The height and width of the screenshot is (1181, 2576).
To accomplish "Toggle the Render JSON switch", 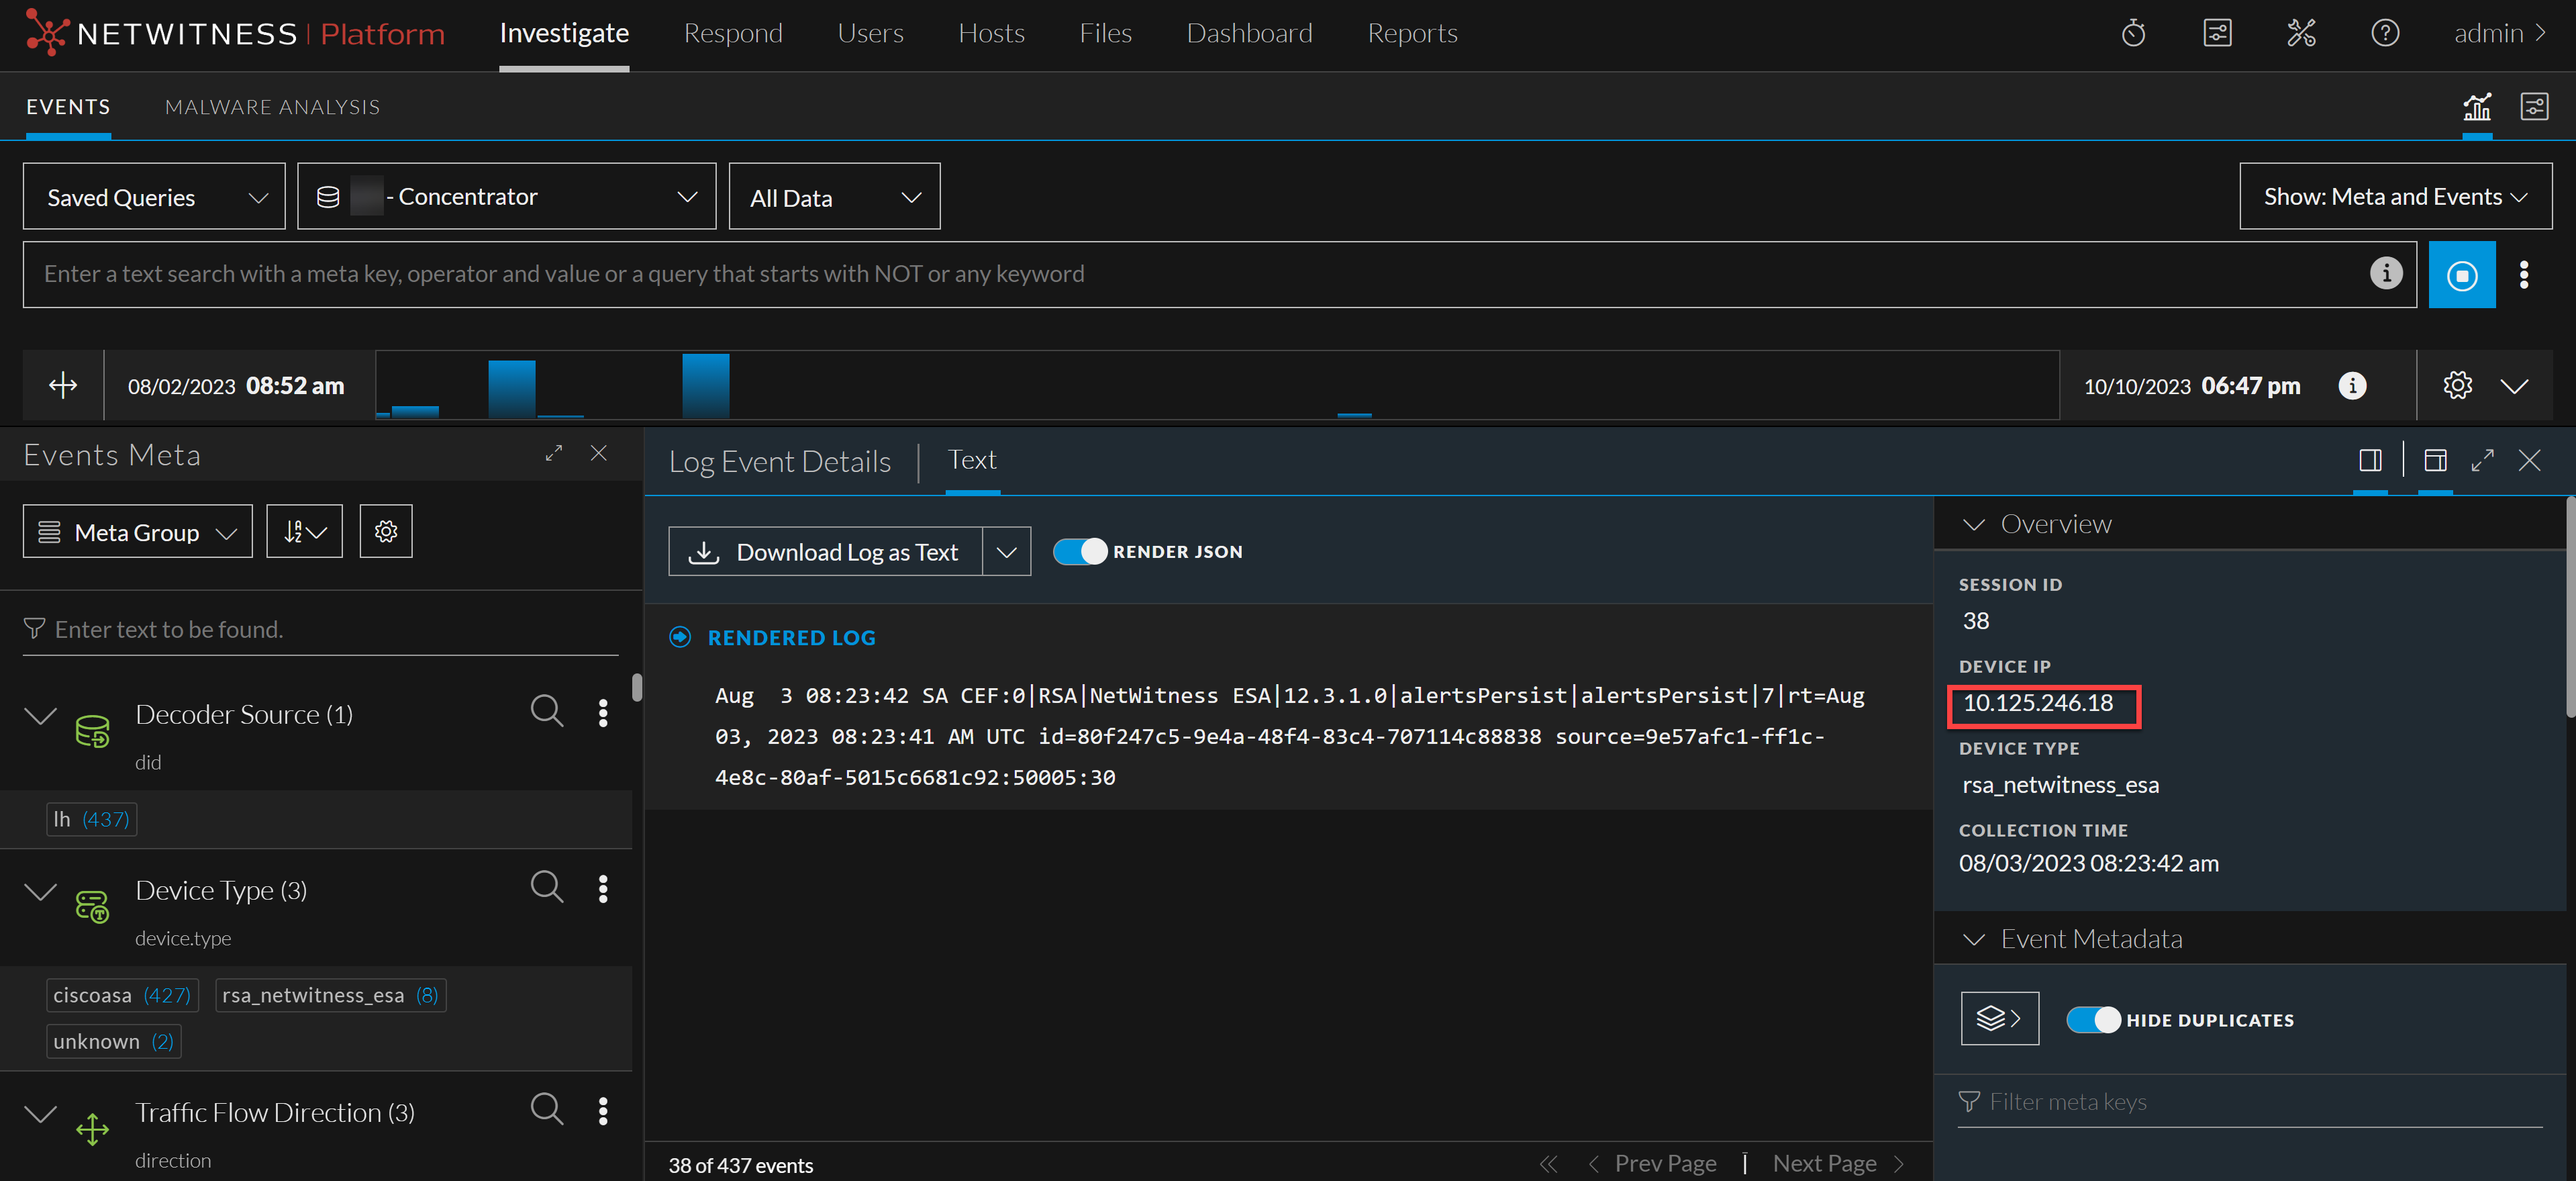I will [1080, 552].
